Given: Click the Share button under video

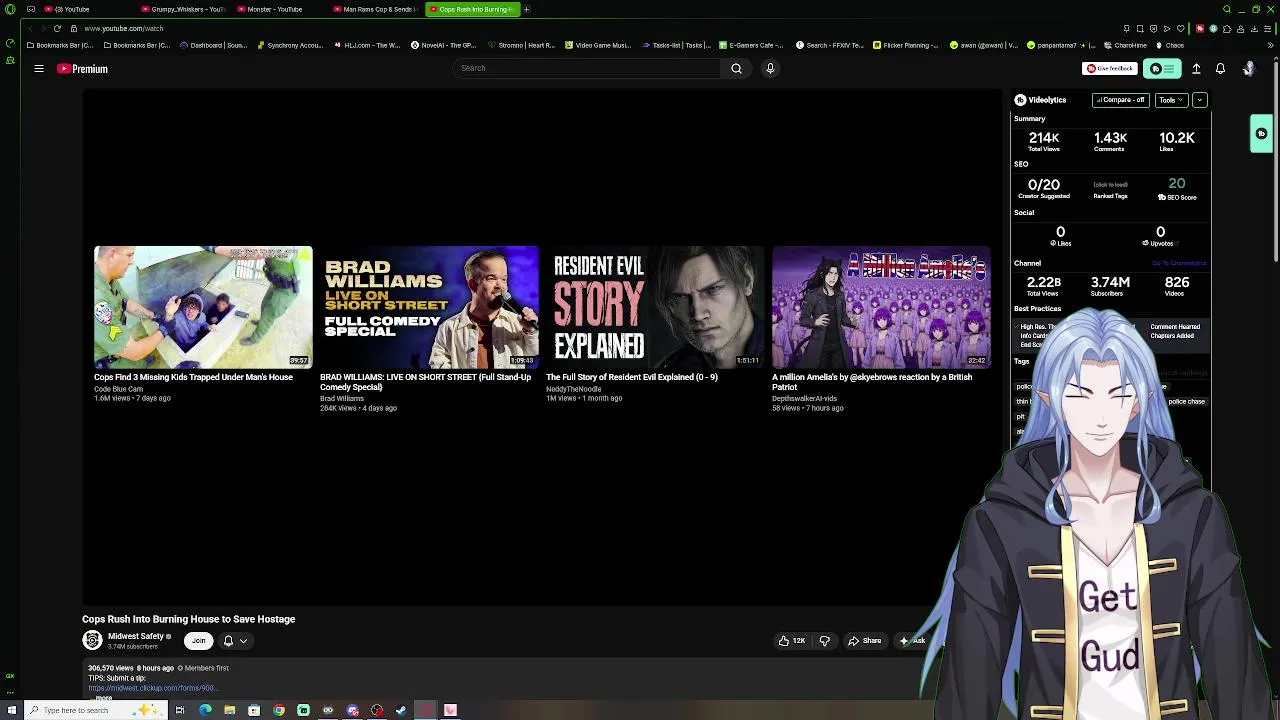Looking at the screenshot, I should click(x=865, y=641).
